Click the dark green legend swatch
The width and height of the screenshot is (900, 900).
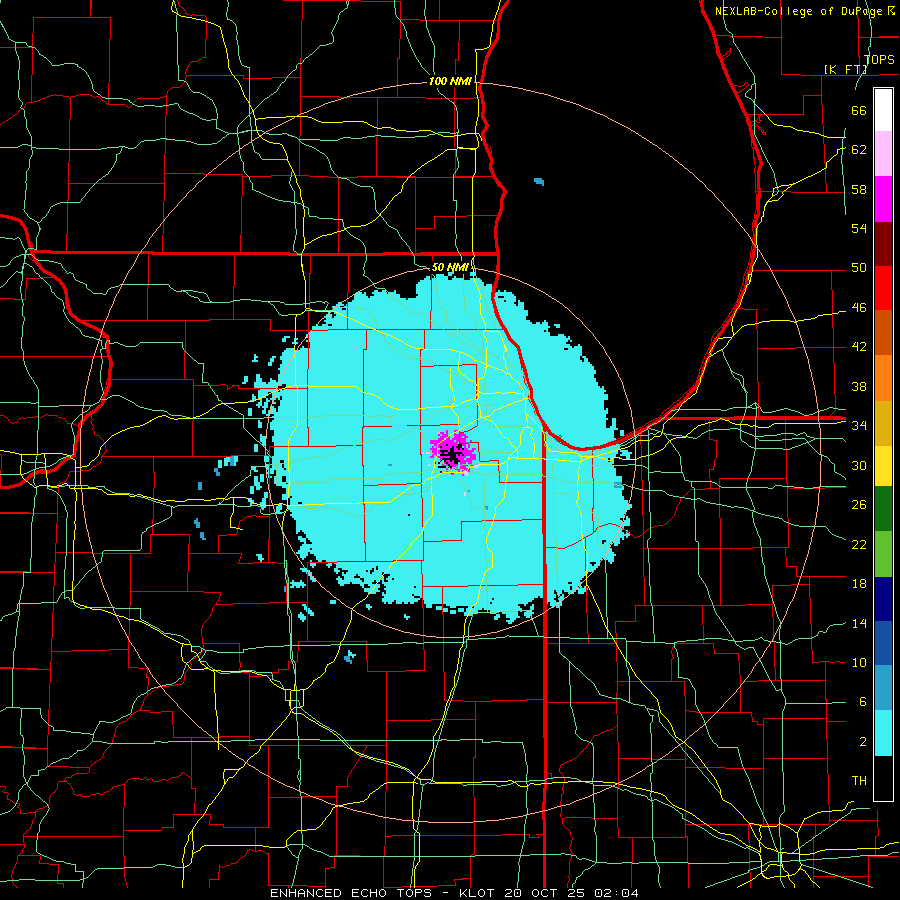(x=883, y=509)
